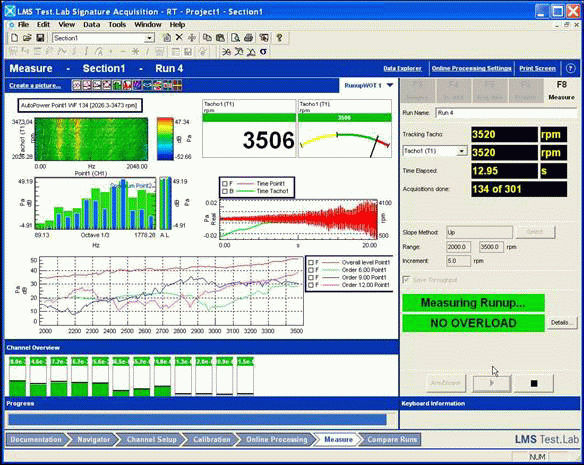The height and width of the screenshot is (465, 584).
Task: Click the sigma icon in second toolbar
Action: pos(263,51)
